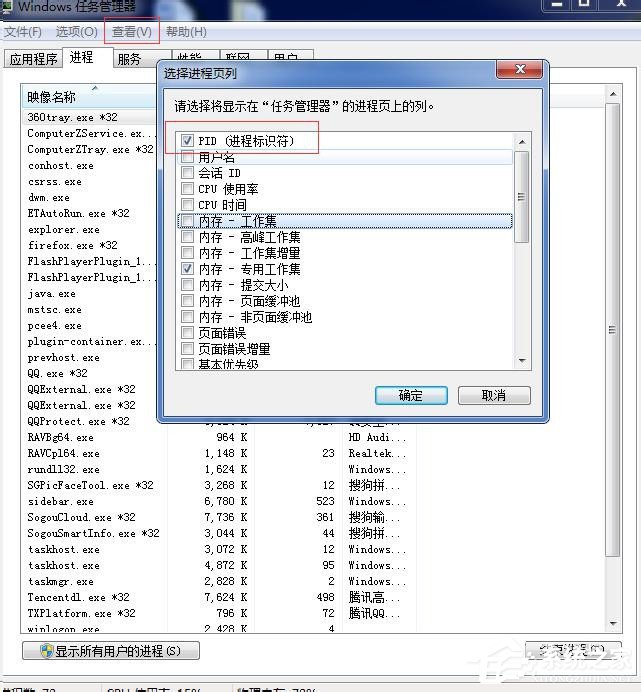Select process SogouSmartInfo.exe *32
Screen dimensions: 641x692
[x=94, y=533]
